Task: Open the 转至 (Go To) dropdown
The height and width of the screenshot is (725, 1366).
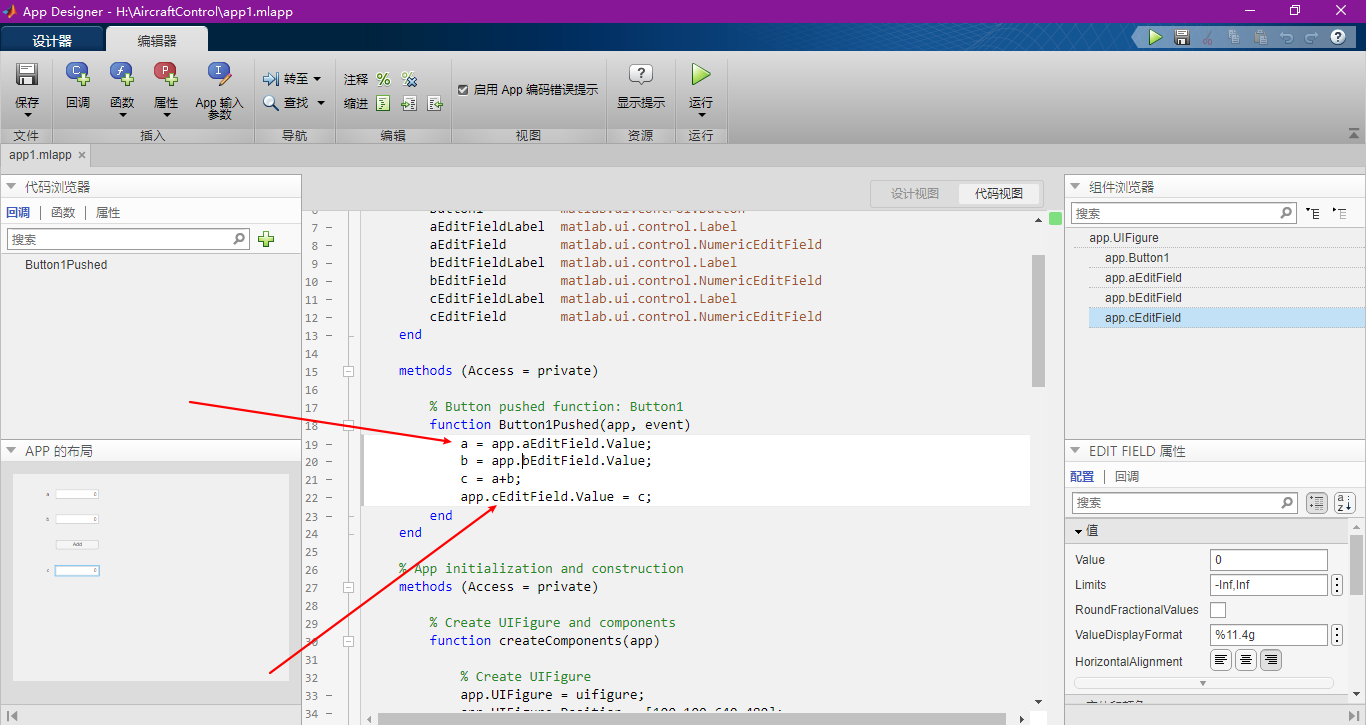Action: tap(317, 79)
